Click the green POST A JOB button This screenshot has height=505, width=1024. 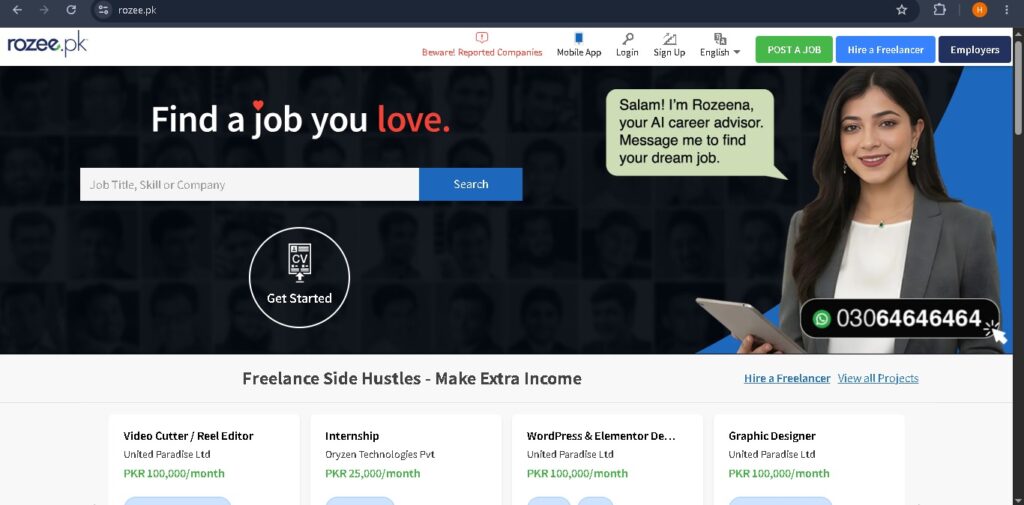coord(794,50)
